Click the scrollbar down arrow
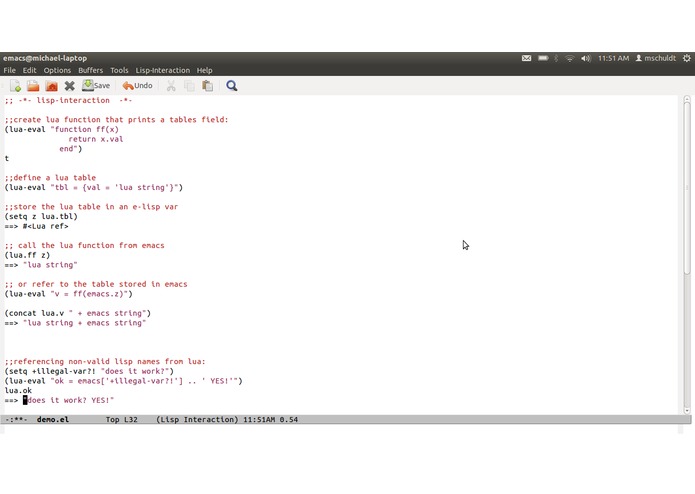This screenshot has height=494, width=695. (687, 411)
